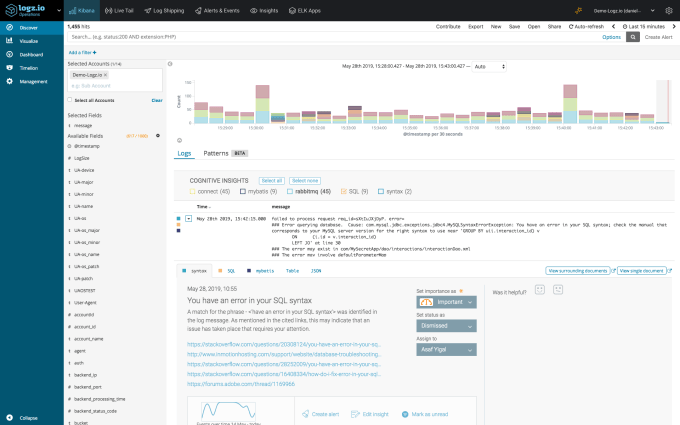Image resolution: width=680 pixels, height=425 pixels.
Task: Click the Create Alert link
Action: 659,36
